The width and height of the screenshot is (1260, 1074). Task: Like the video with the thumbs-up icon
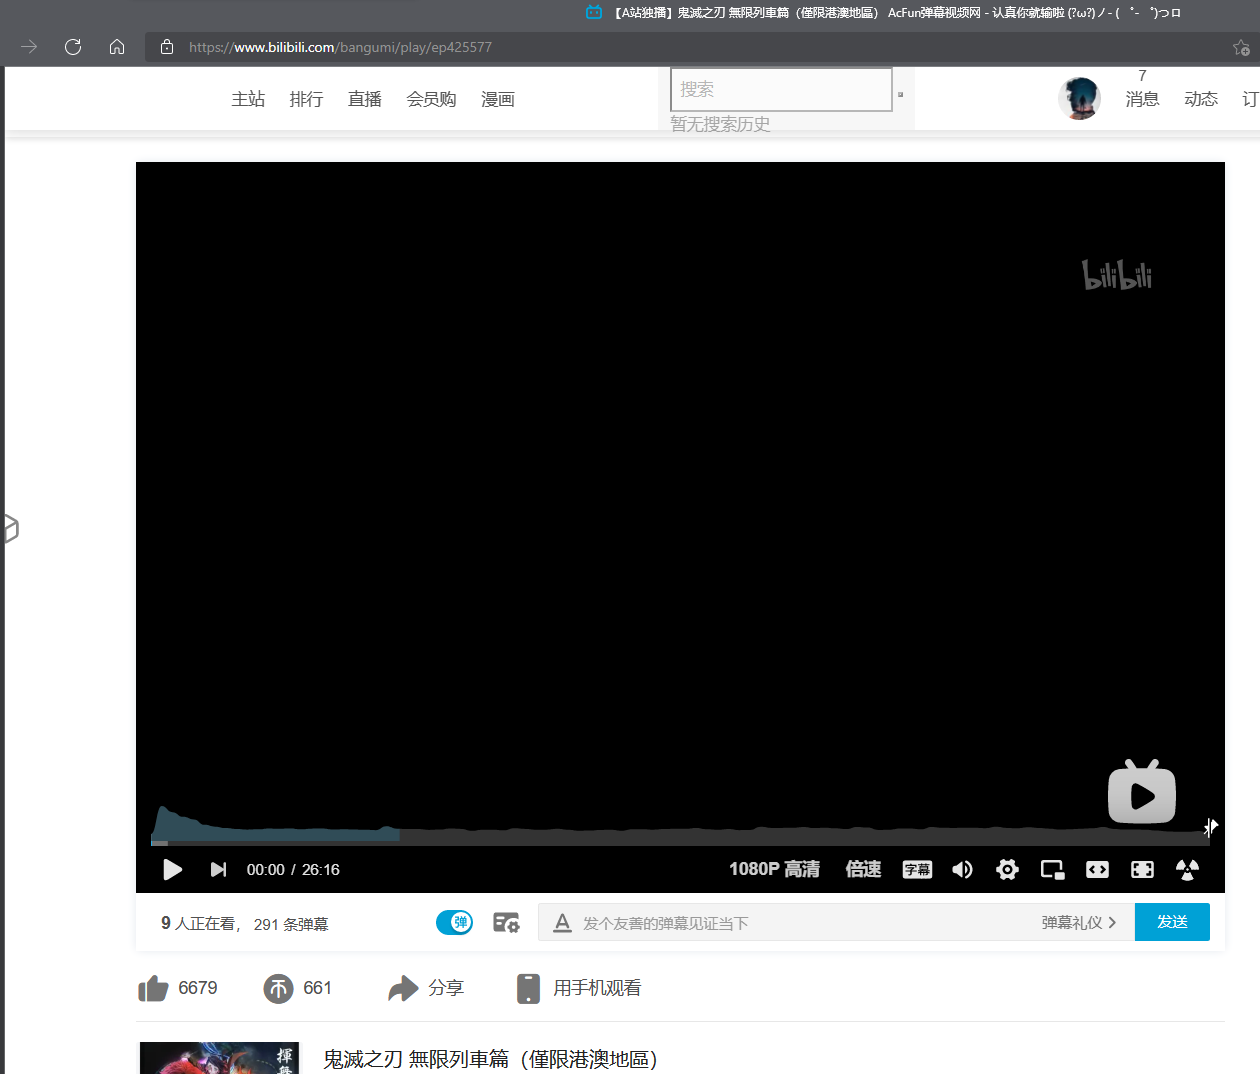tap(153, 988)
